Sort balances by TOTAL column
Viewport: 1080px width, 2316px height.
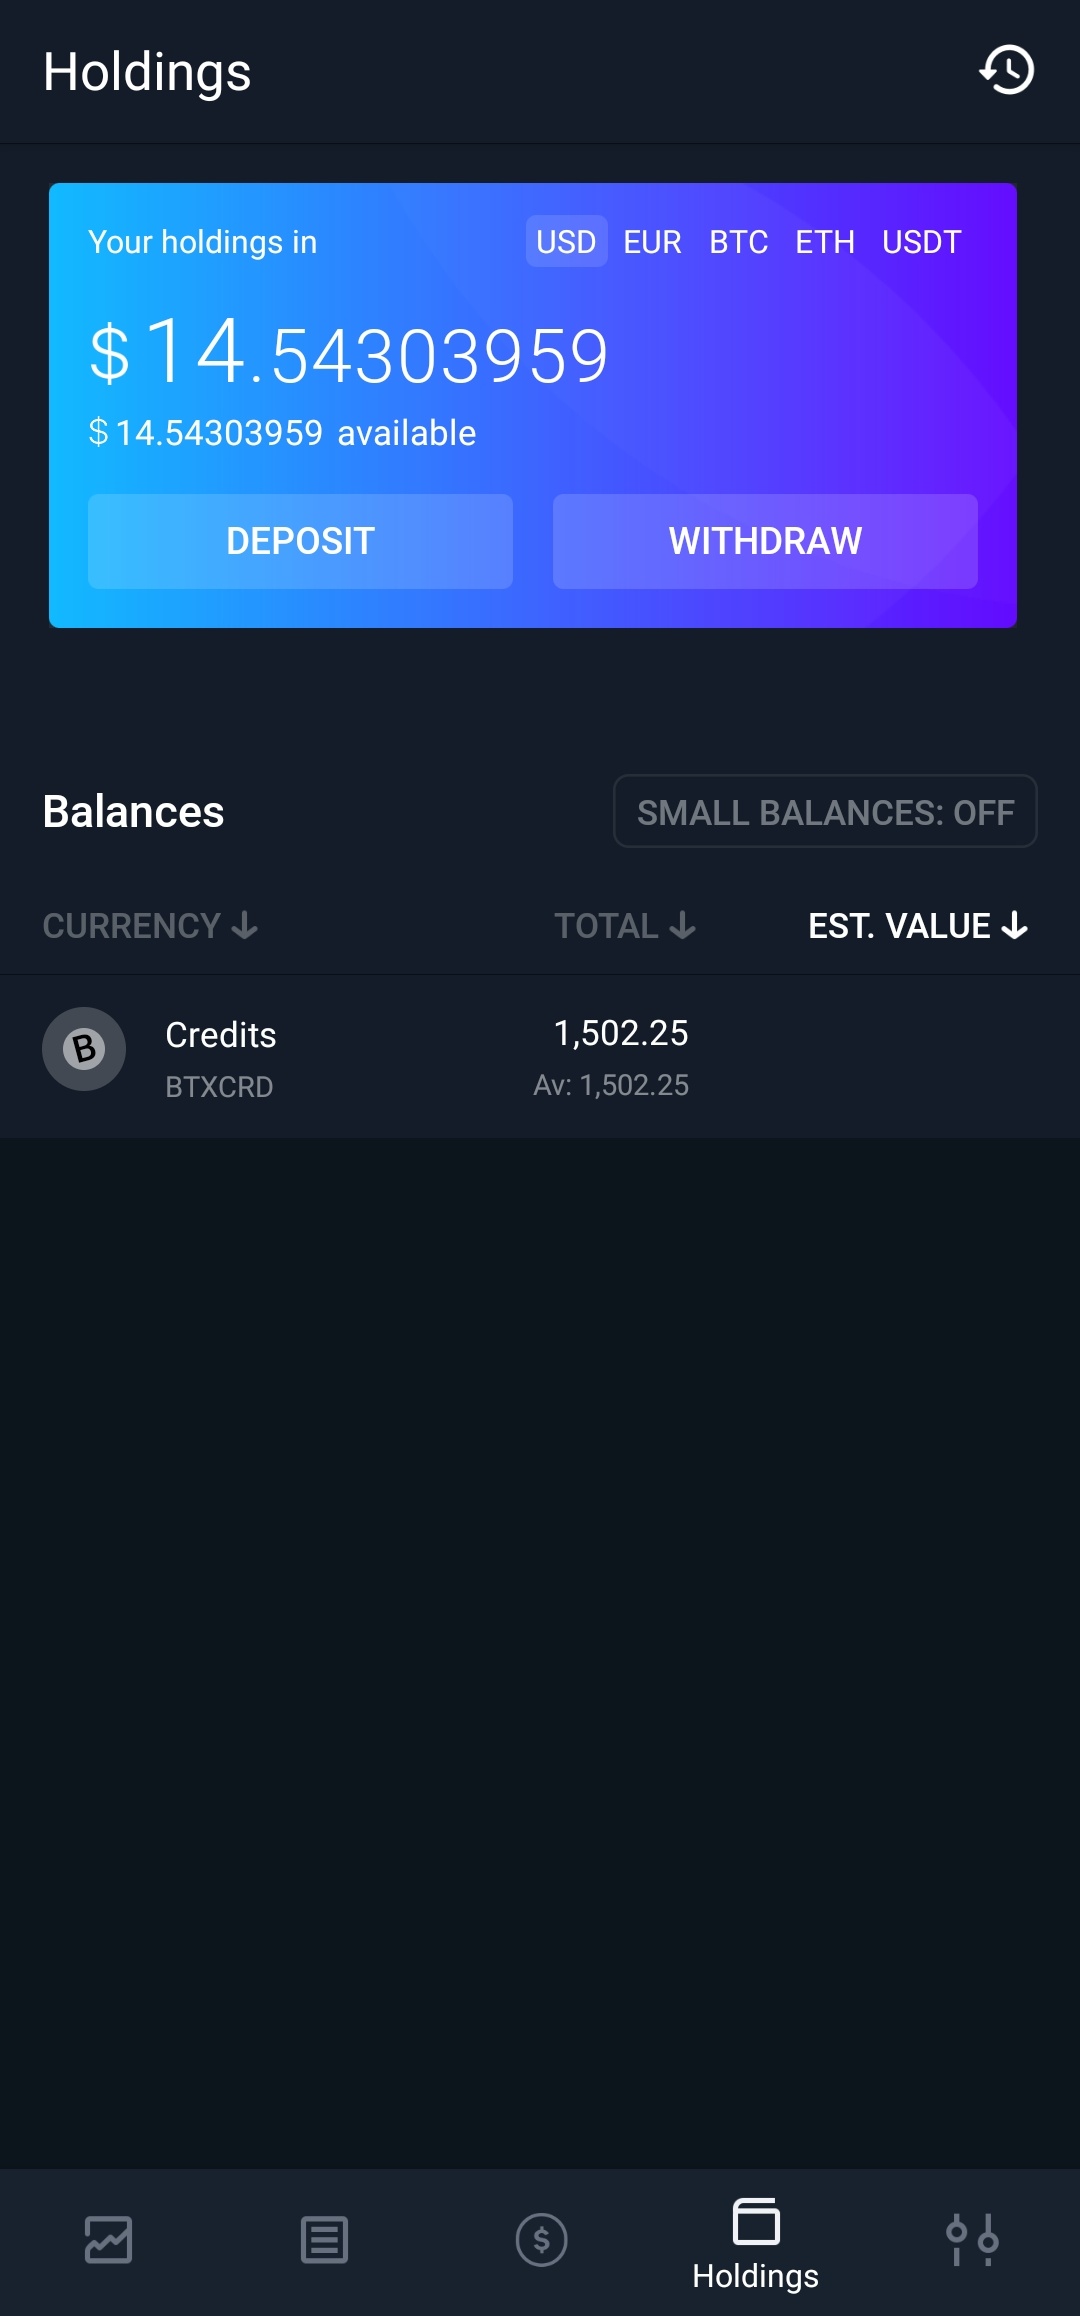tap(625, 926)
